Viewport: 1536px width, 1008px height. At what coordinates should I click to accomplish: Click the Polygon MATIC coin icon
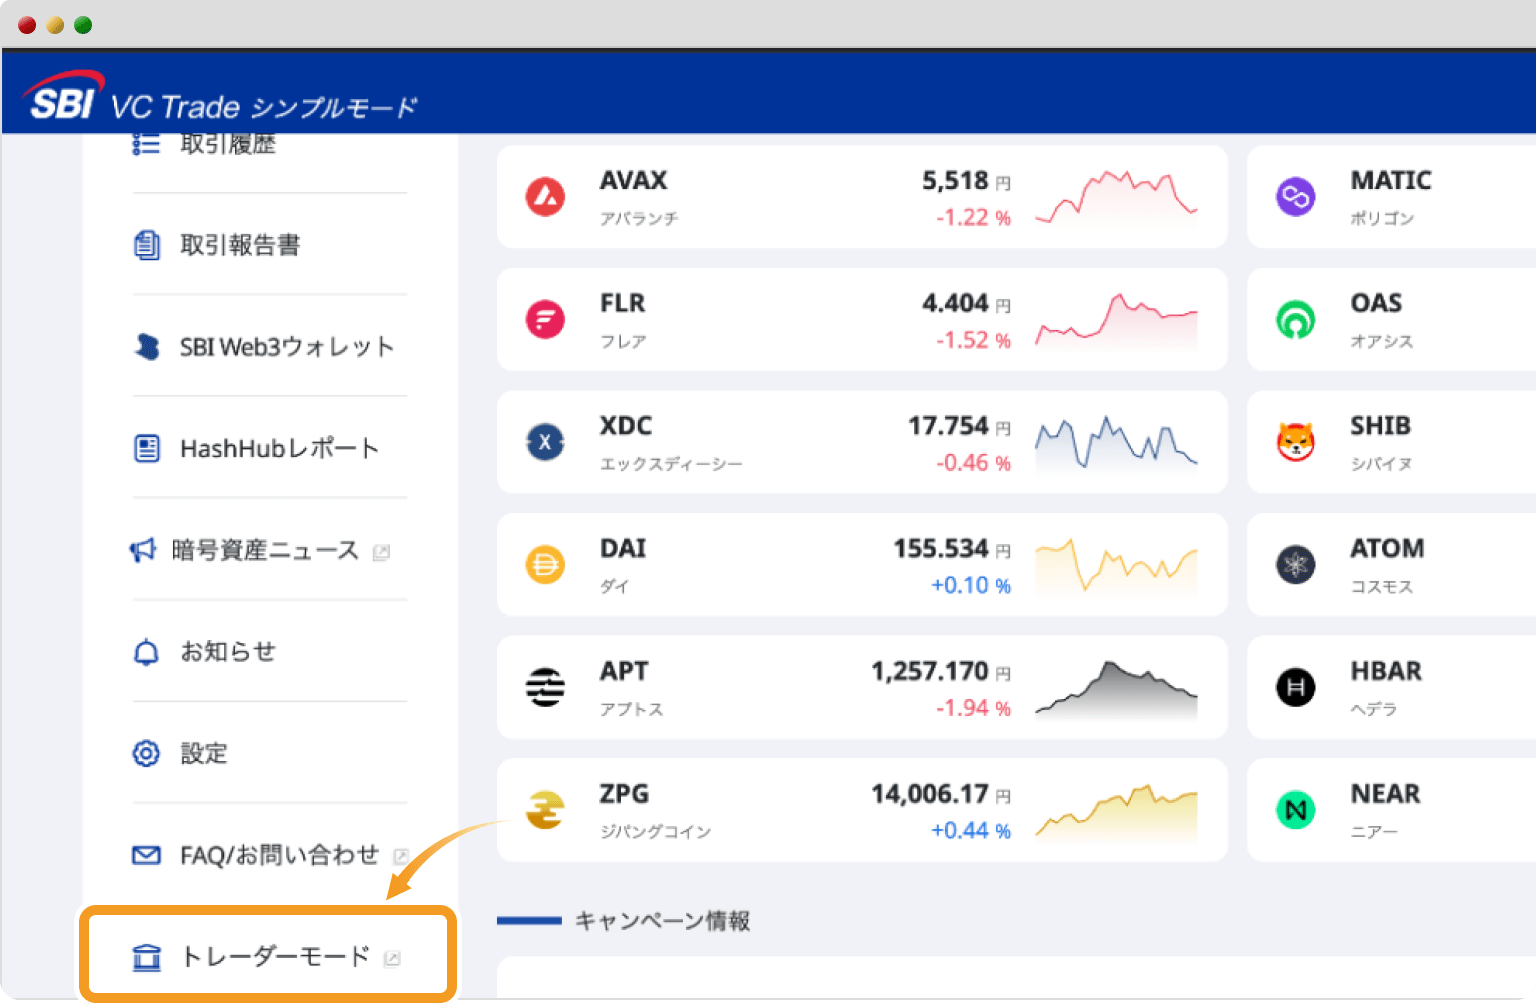point(1296,197)
